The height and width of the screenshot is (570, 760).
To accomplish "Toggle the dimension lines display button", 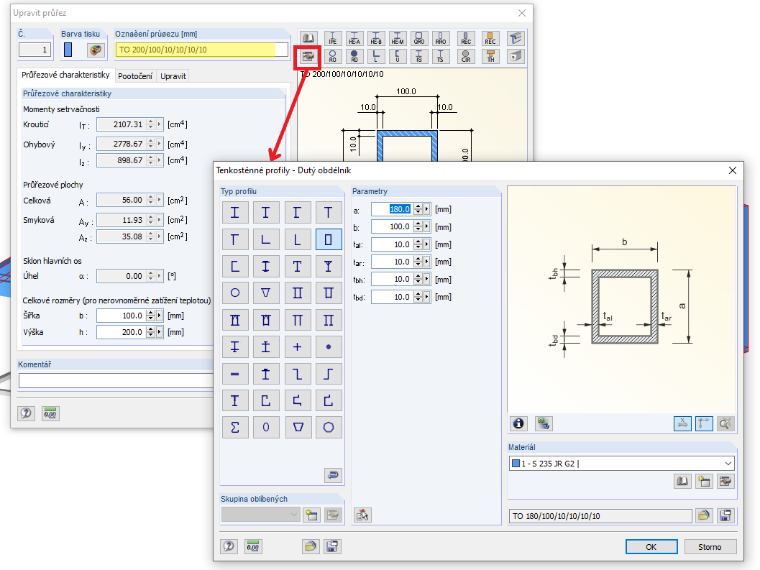I will (682, 424).
